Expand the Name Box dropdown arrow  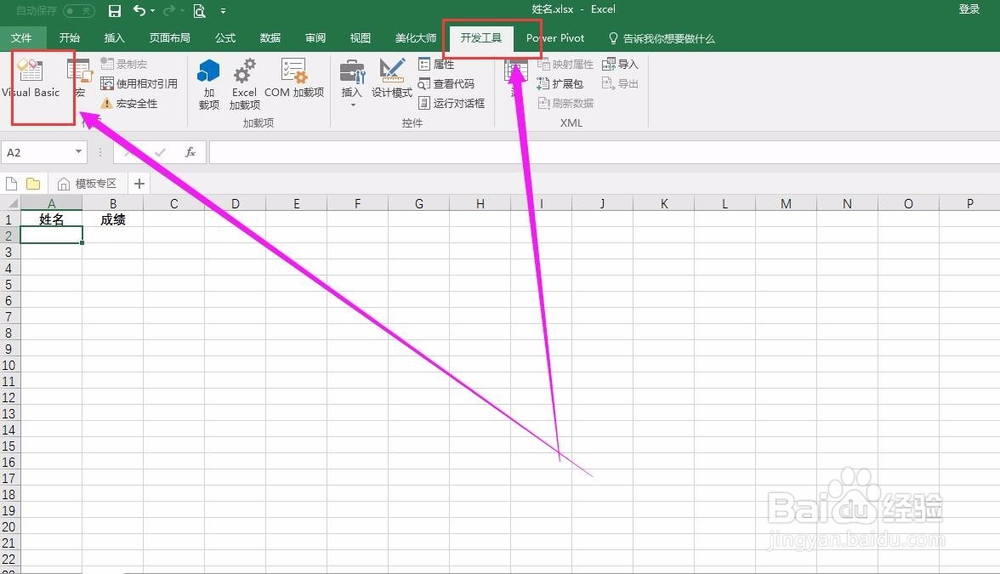[x=78, y=152]
